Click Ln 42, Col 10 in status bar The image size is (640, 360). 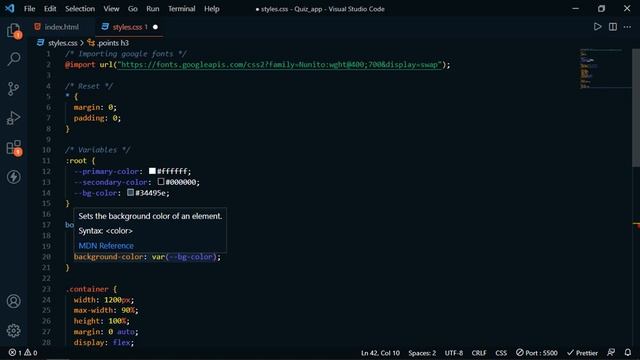(x=380, y=353)
